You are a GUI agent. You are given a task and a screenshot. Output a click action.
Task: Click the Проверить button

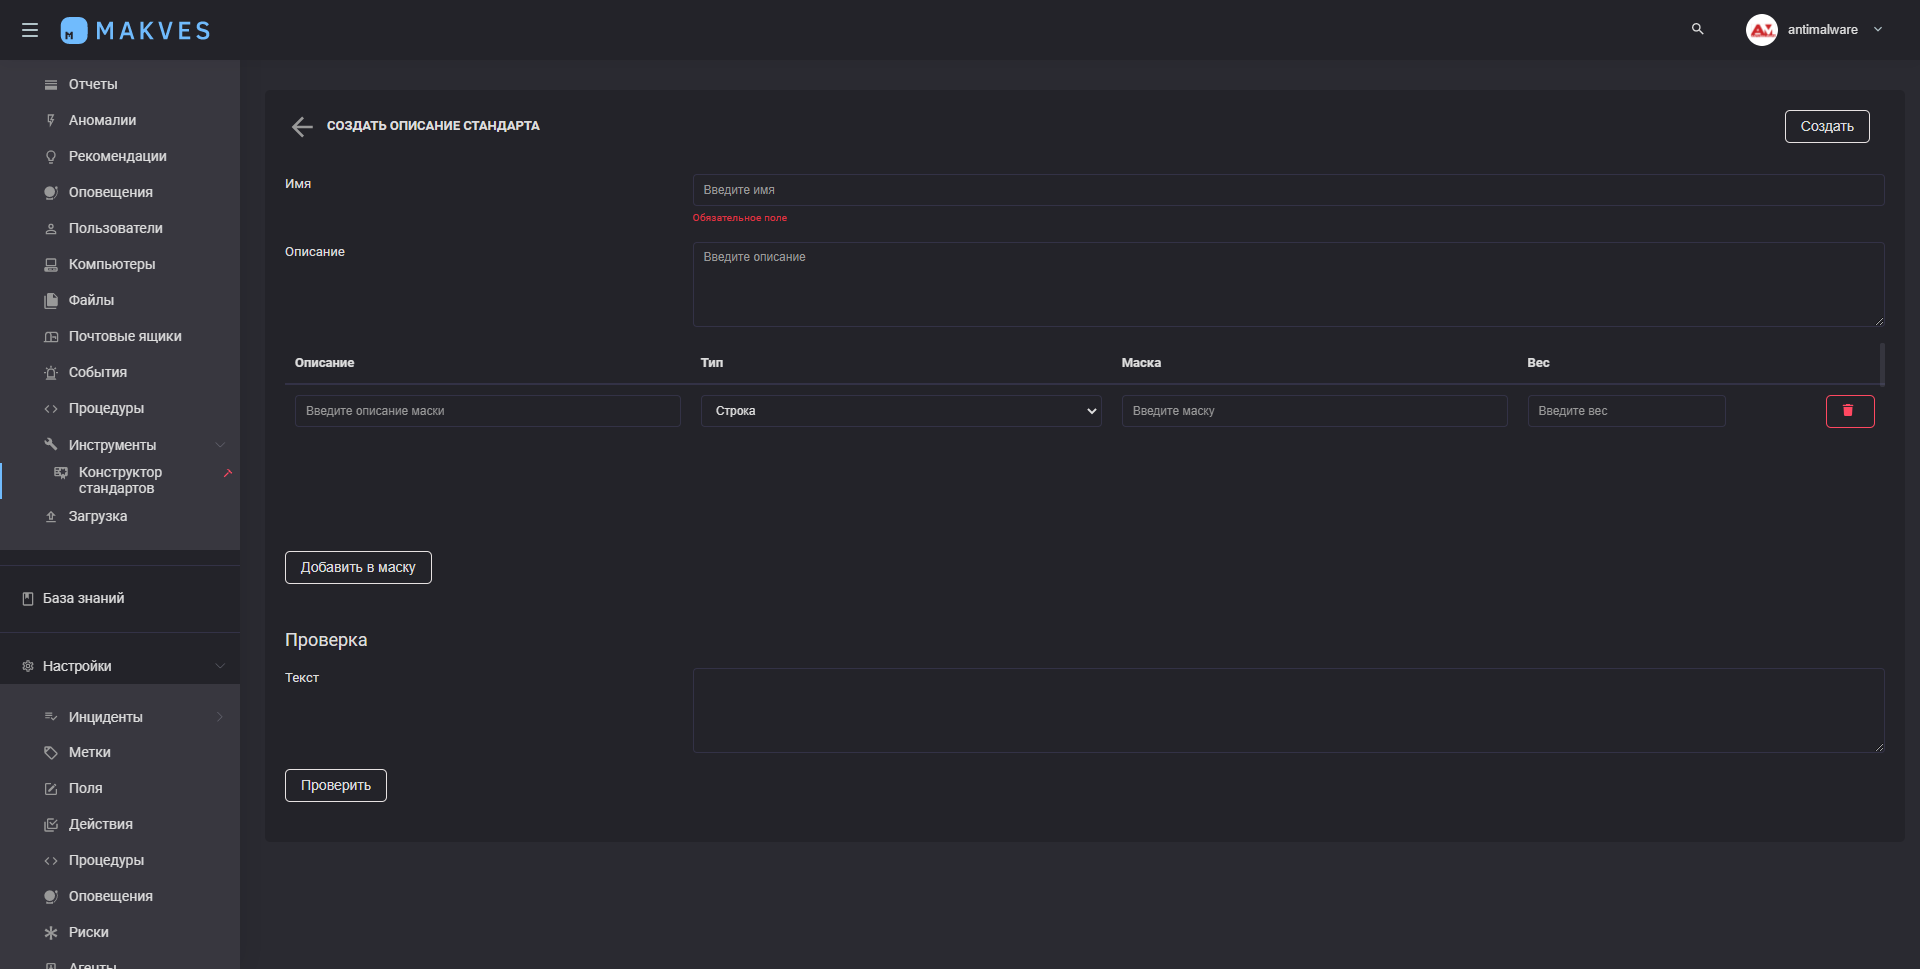336,785
